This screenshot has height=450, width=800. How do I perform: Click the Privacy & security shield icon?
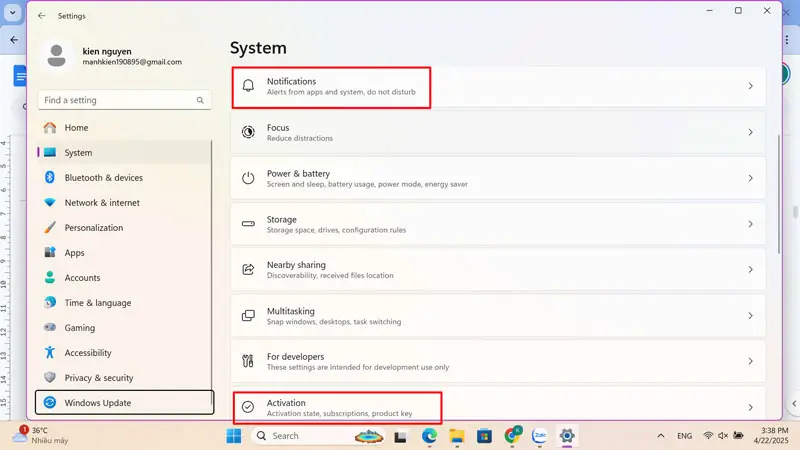tap(49, 378)
